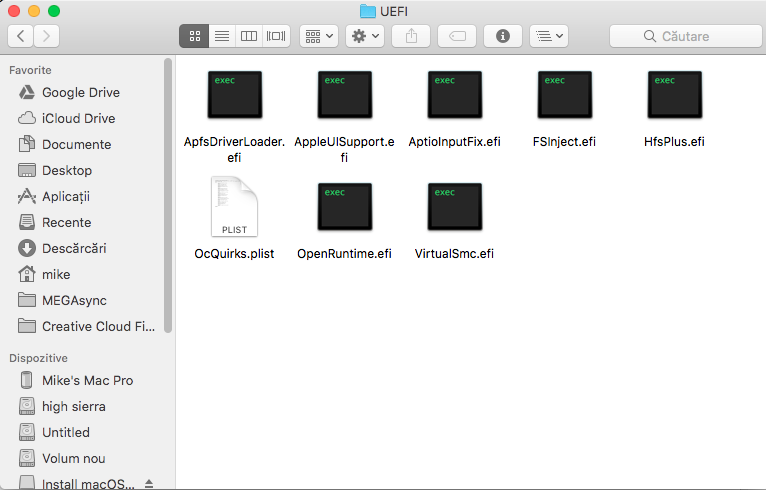Click the "AptioInputFix.efi" file name label
The width and height of the screenshot is (766, 490).
(x=454, y=142)
